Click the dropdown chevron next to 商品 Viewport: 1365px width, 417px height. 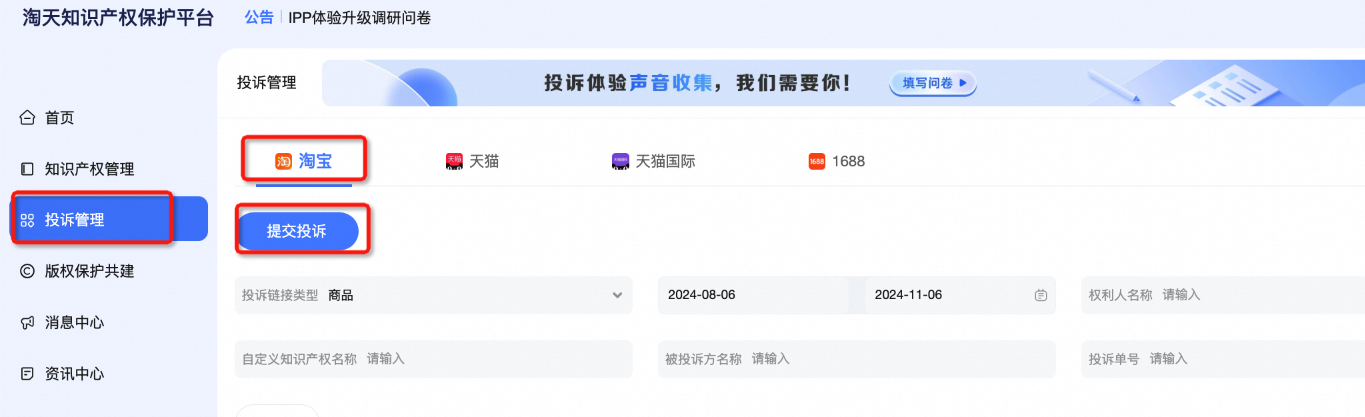click(617, 295)
